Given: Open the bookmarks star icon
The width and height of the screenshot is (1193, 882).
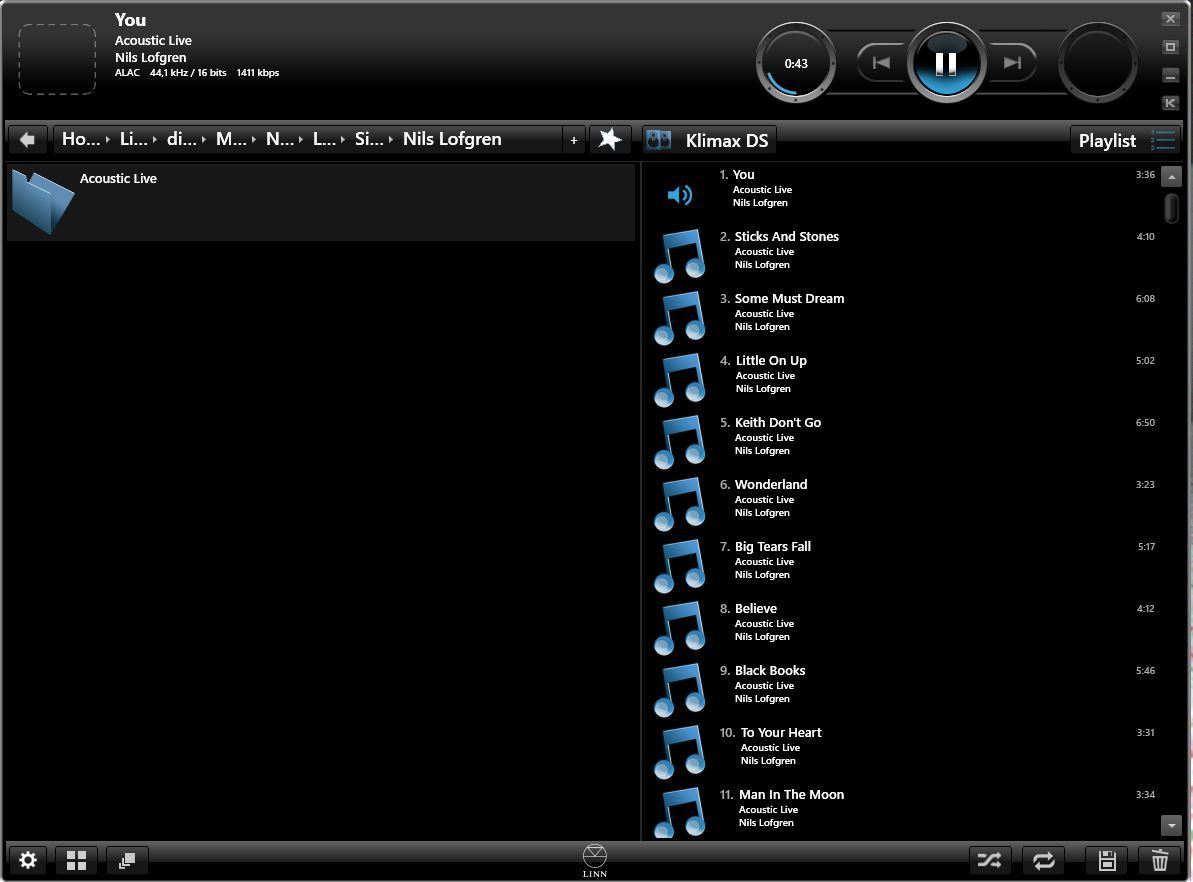Looking at the screenshot, I should click(609, 140).
